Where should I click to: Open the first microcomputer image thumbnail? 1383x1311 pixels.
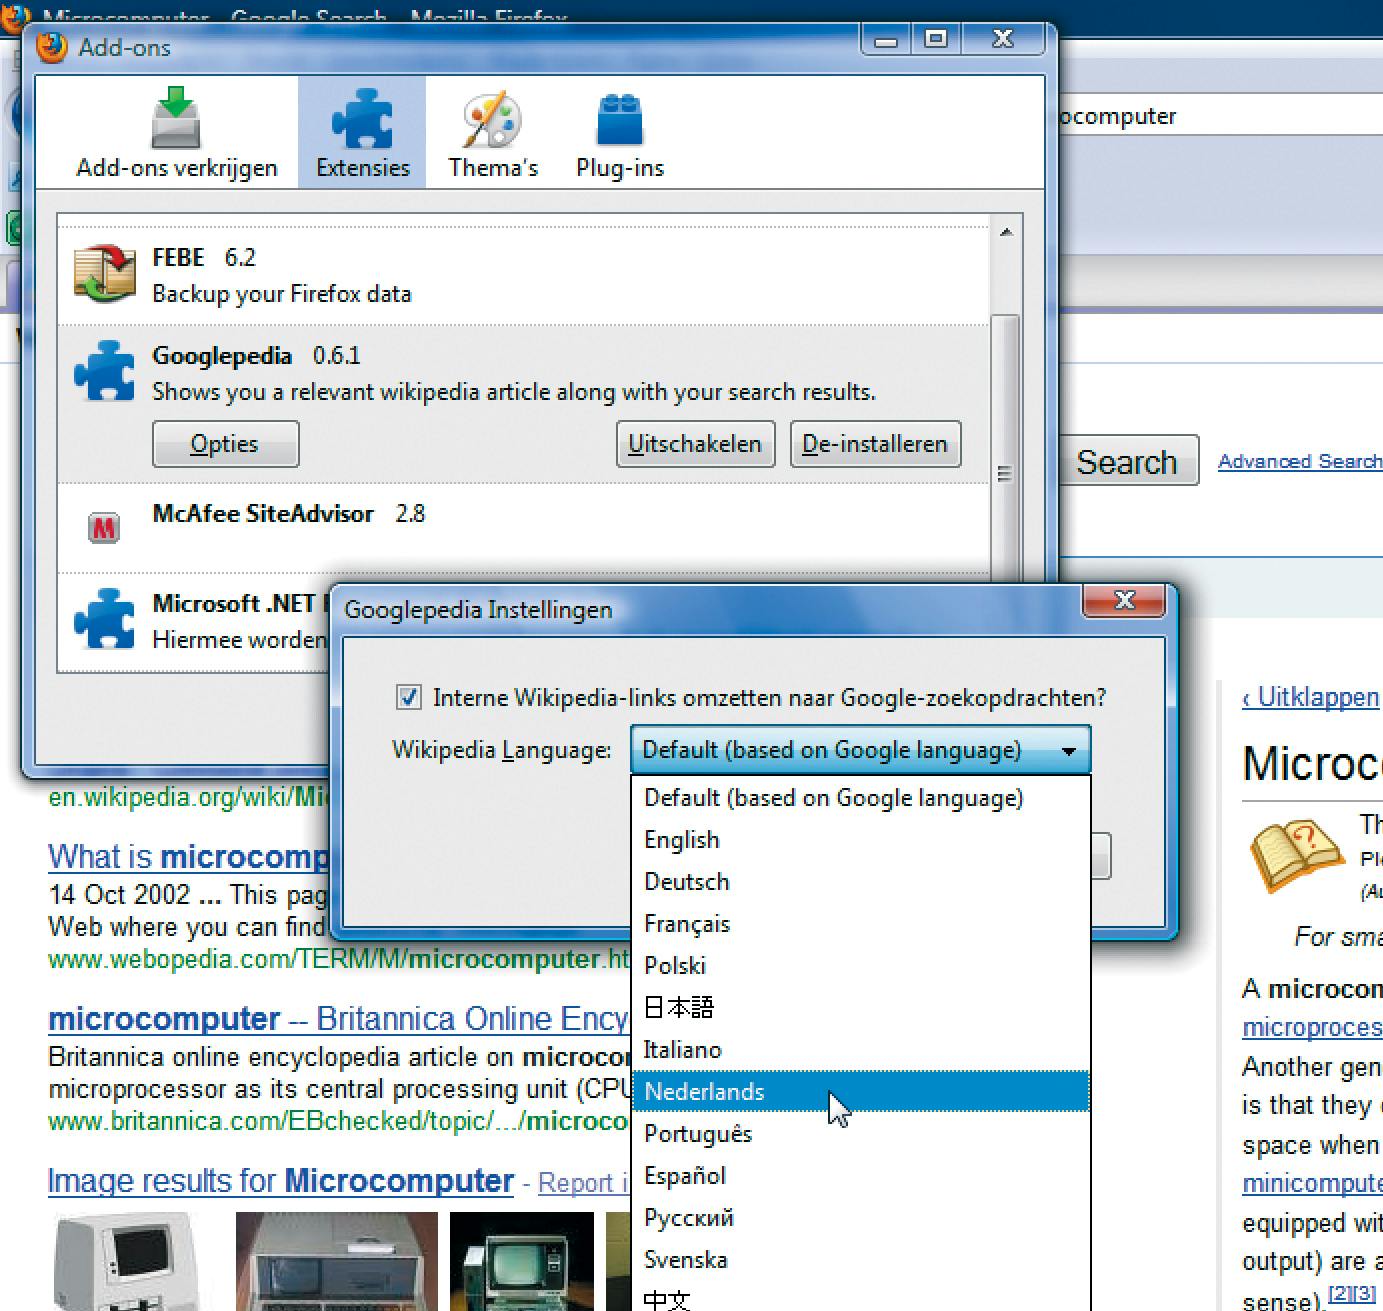[x=127, y=1261]
